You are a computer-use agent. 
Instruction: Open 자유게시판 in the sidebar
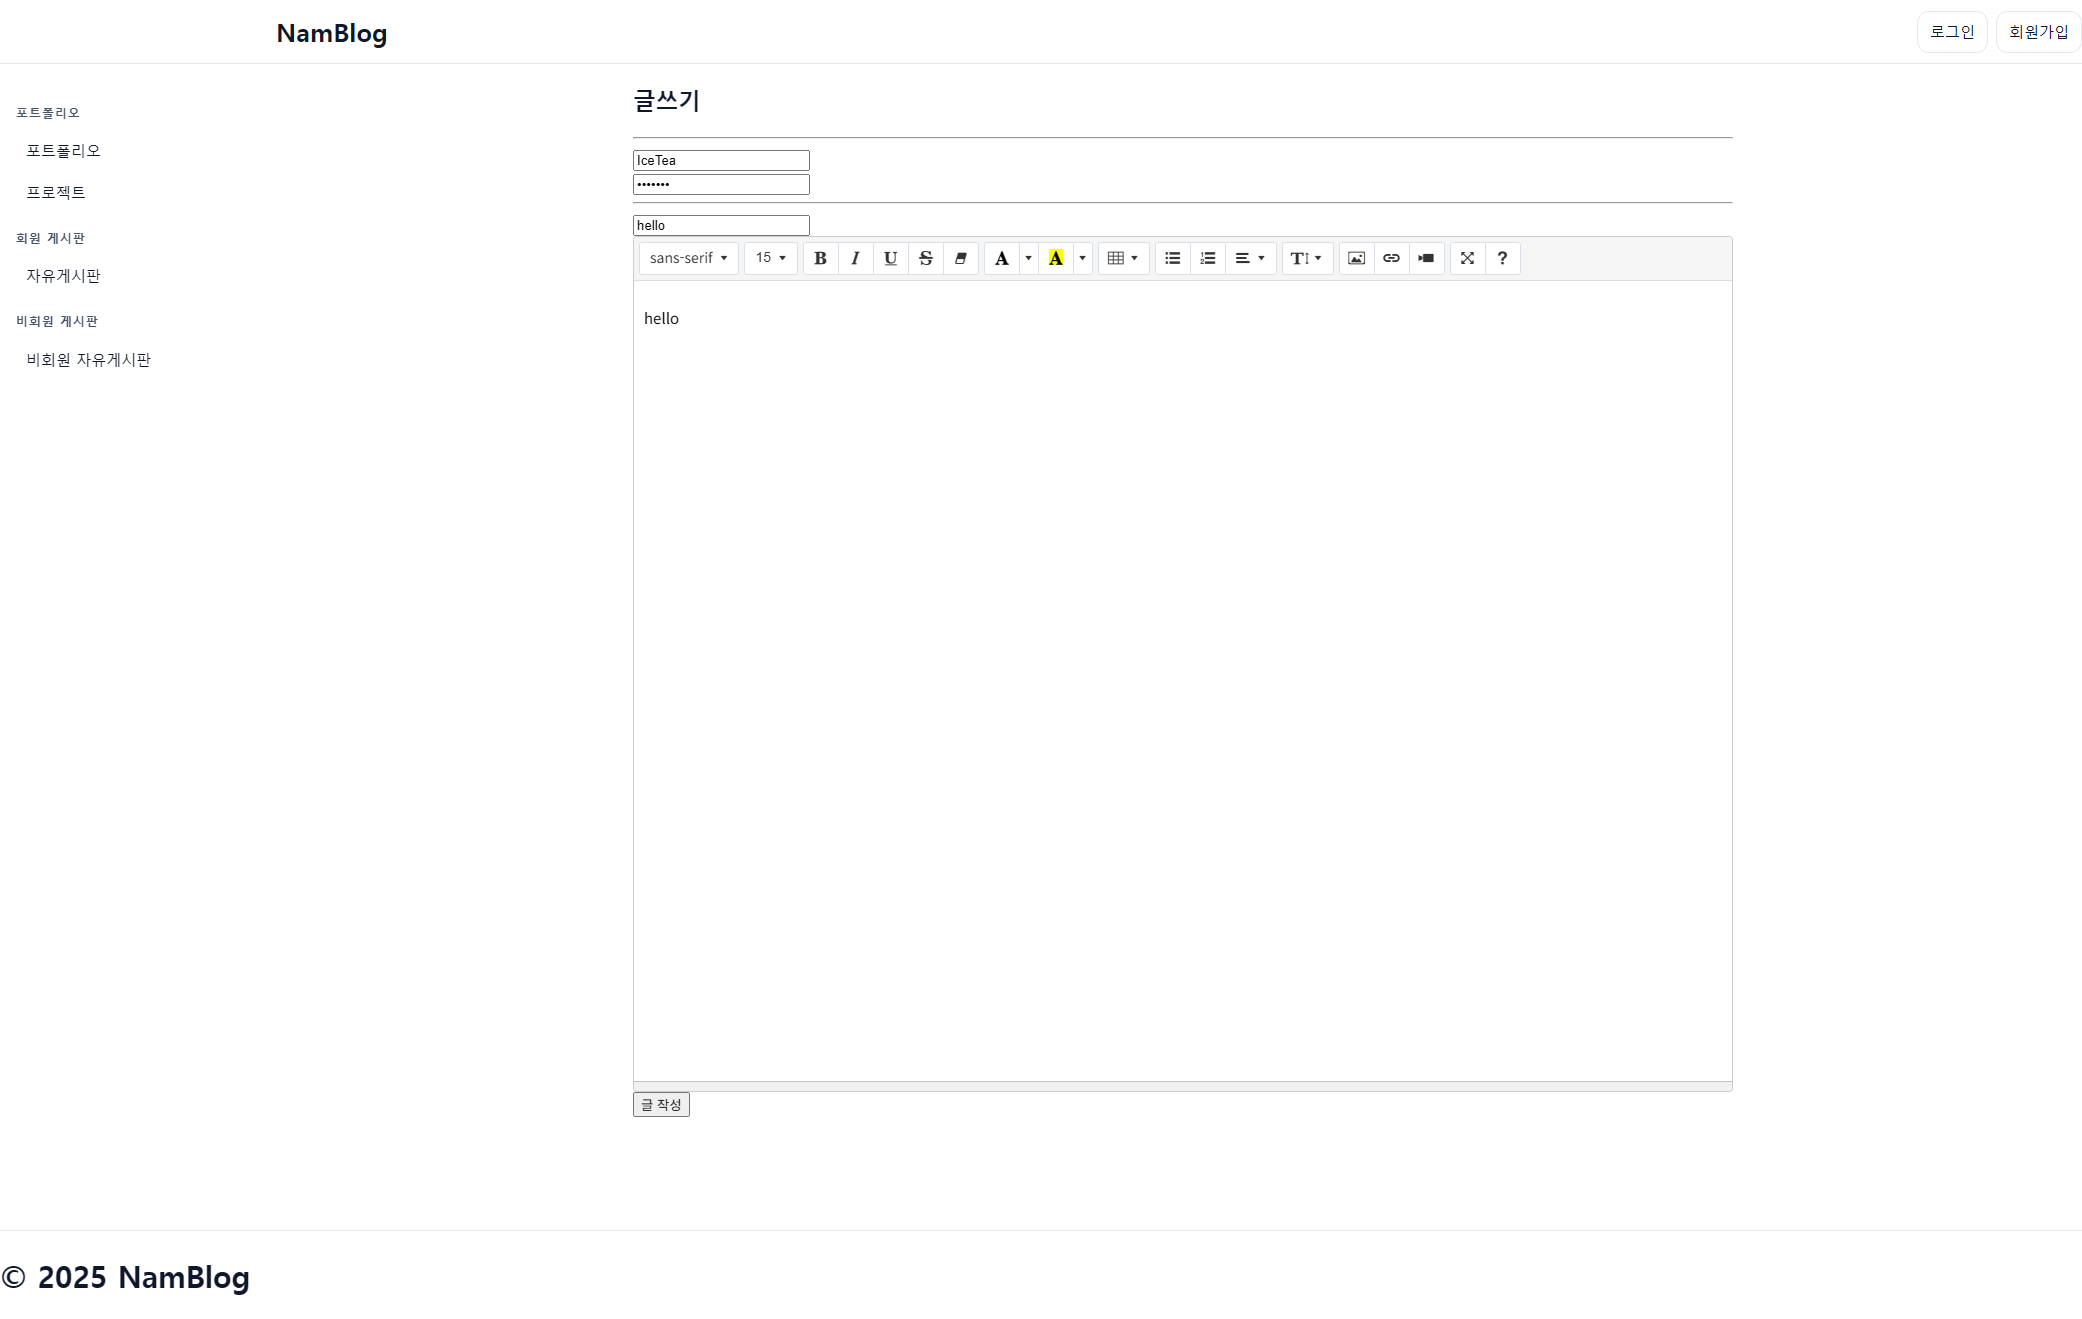63,276
